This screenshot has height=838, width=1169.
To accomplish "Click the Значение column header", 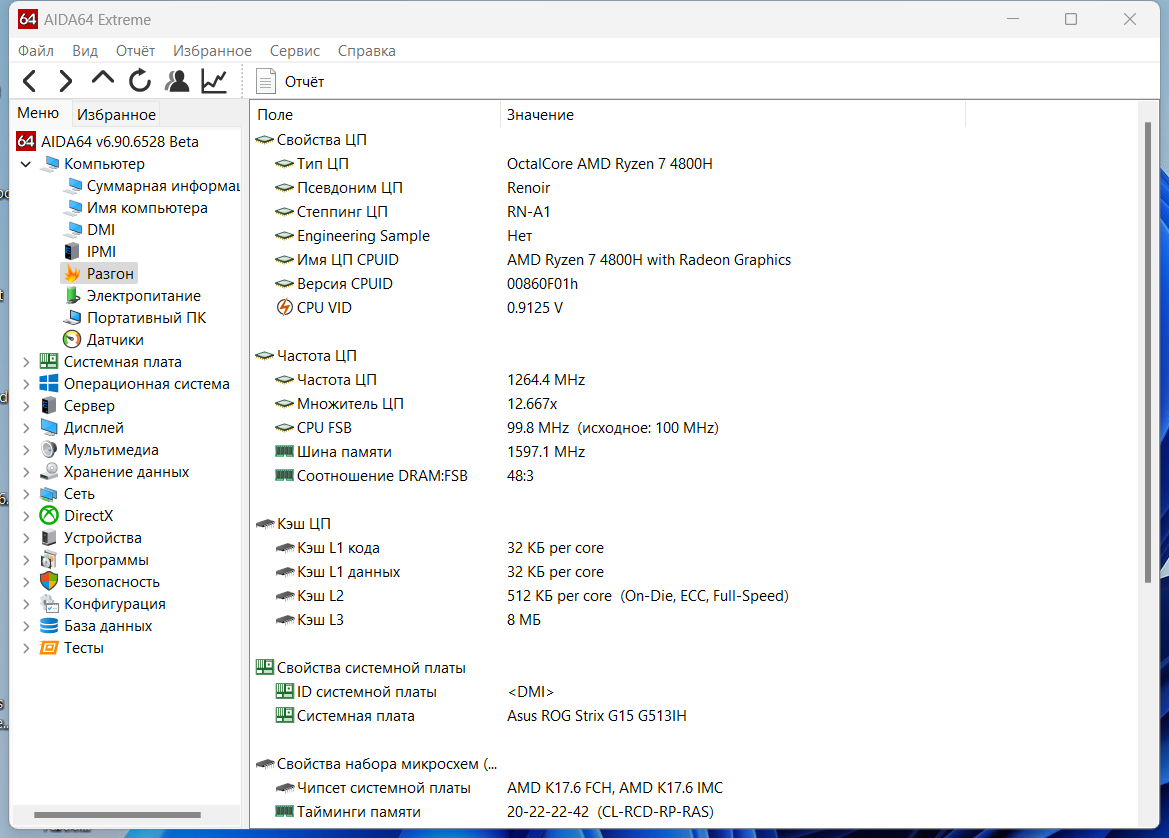I will 732,114.
